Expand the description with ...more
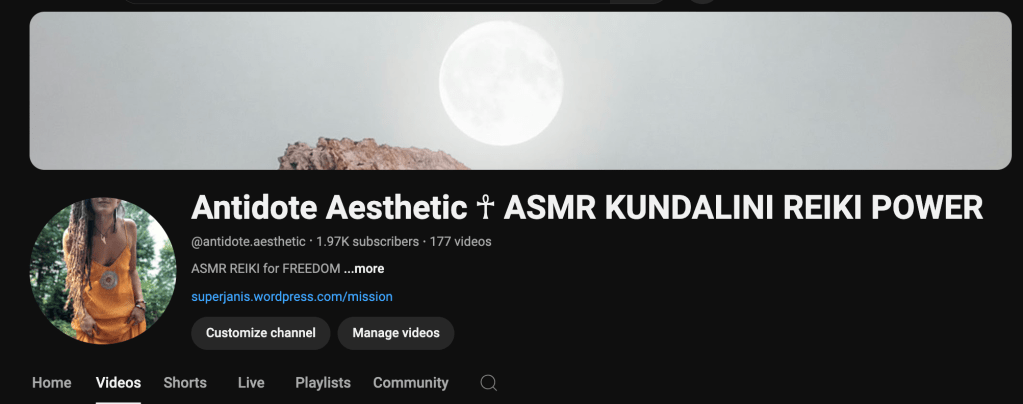Viewport: 1023px width, 404px height. click(364, 268)
